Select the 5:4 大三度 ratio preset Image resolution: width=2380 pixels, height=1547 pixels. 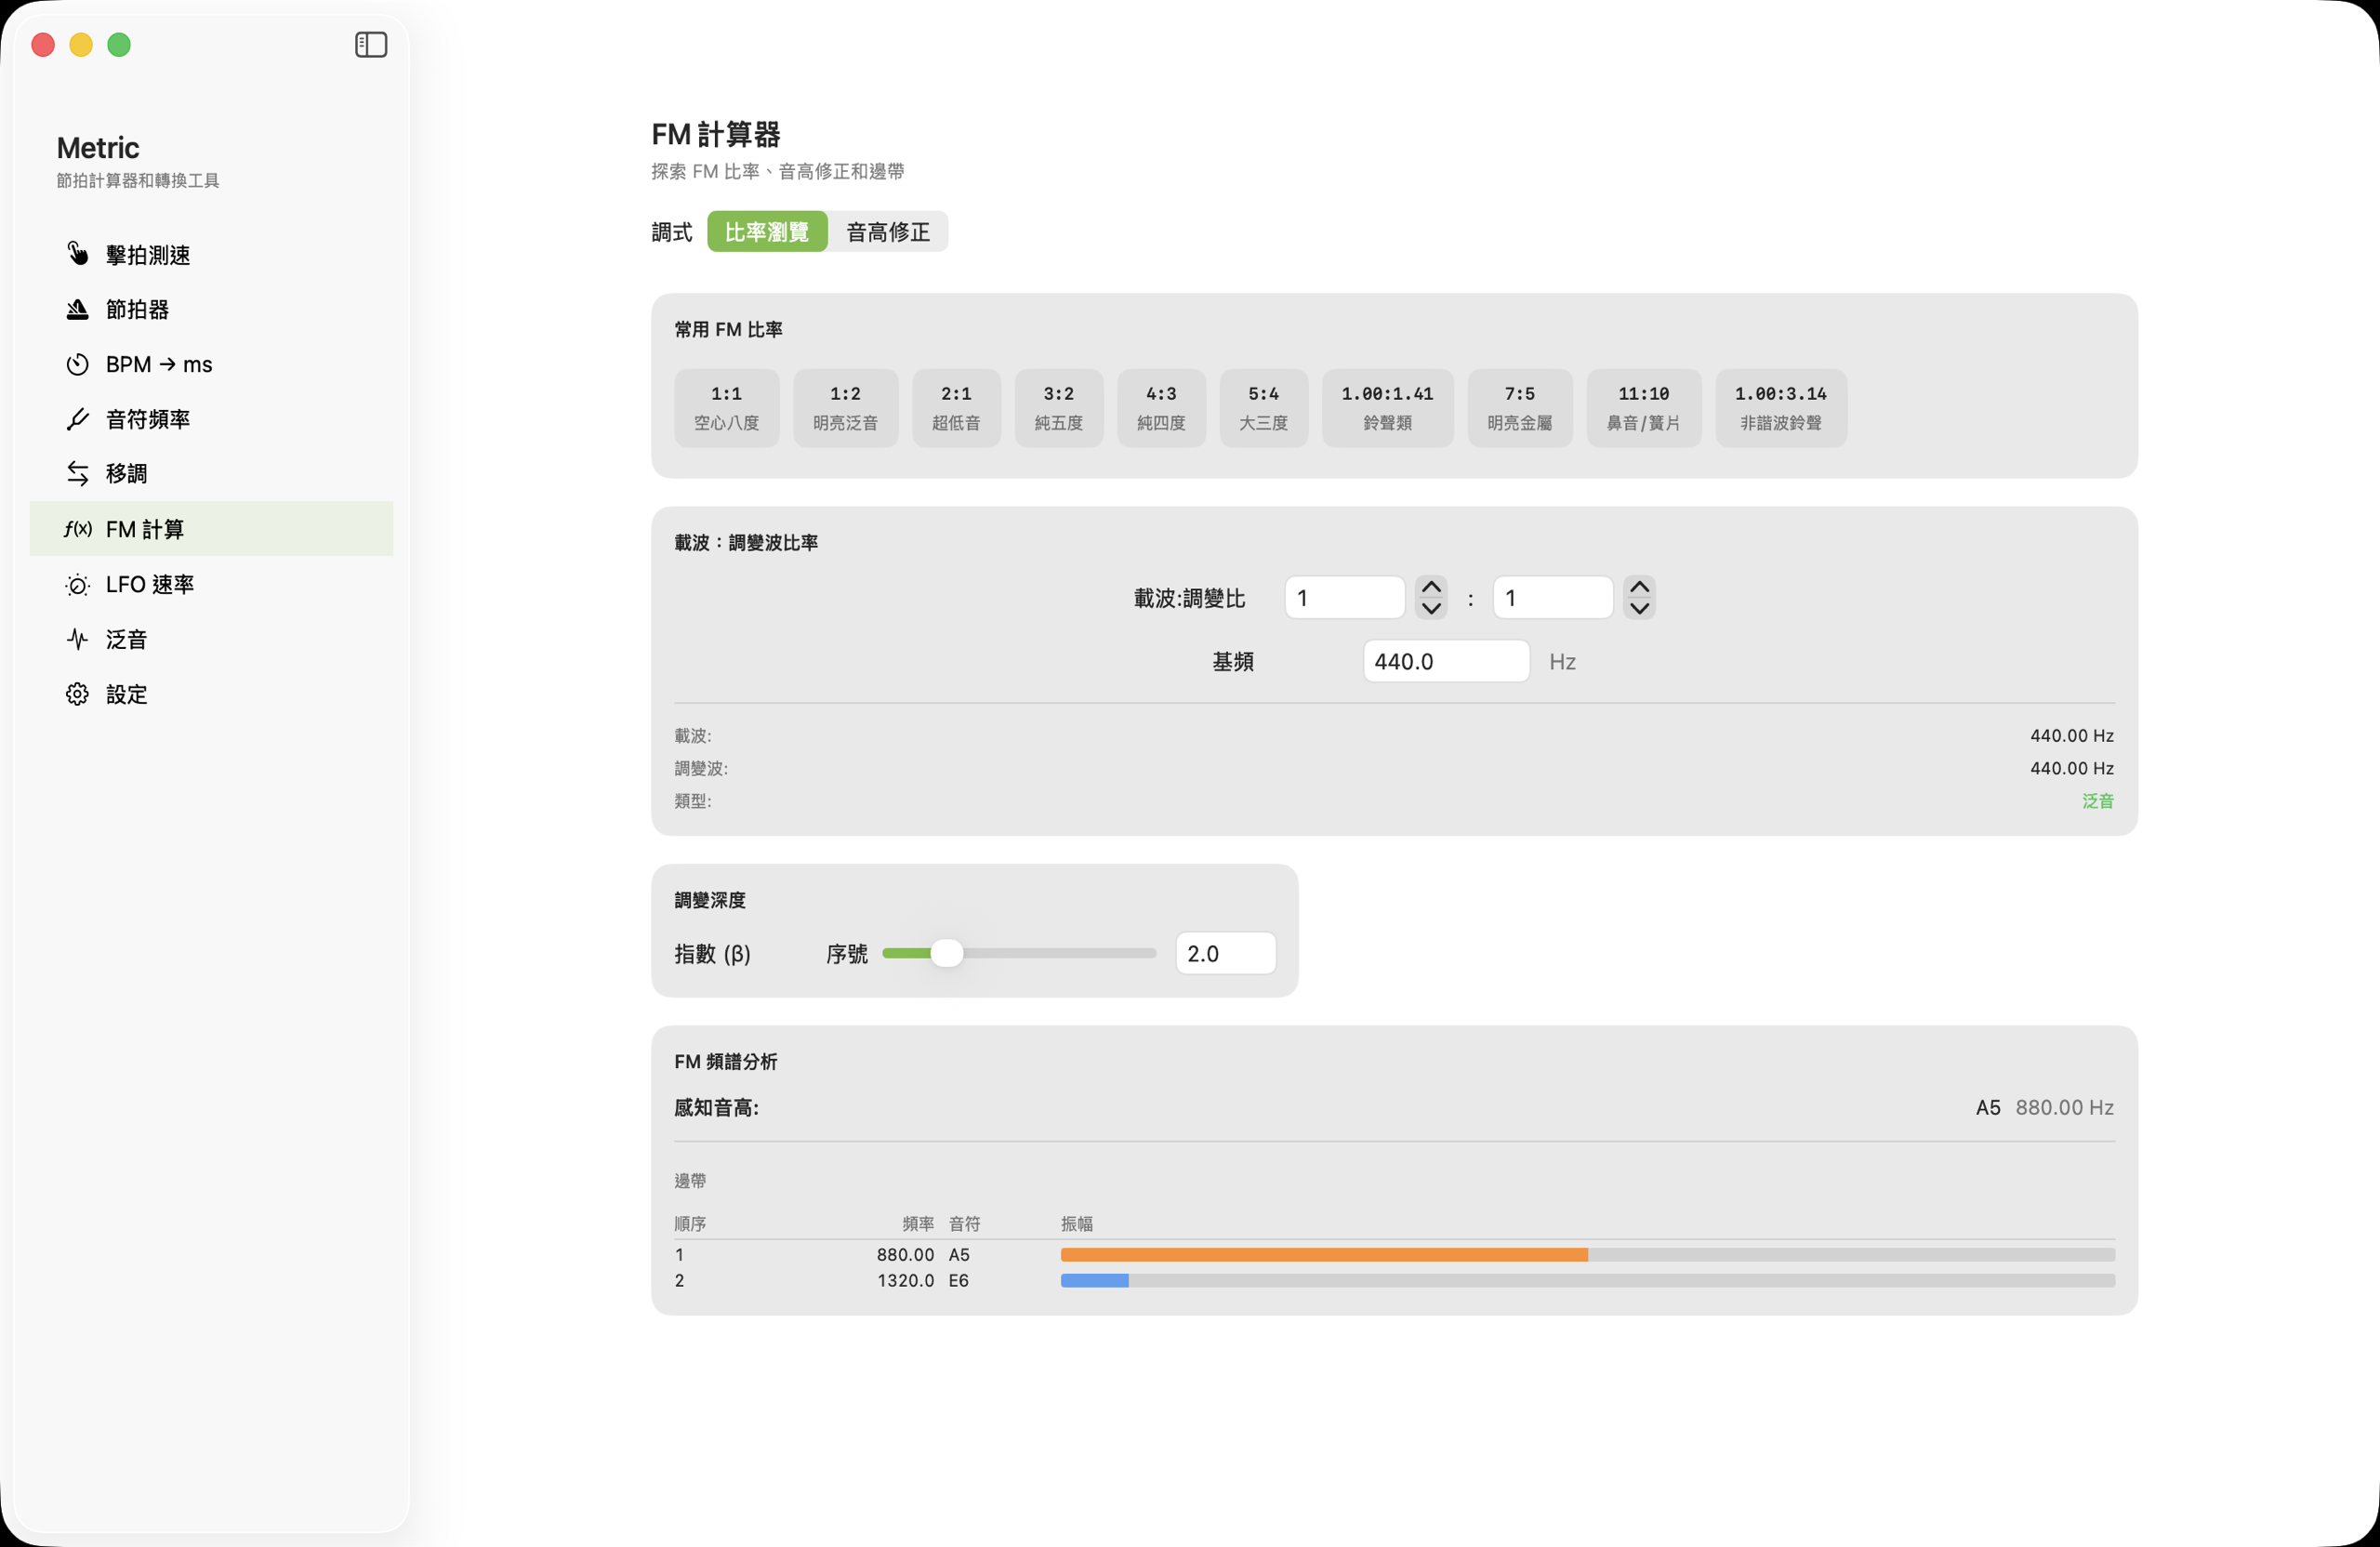(x=1264, y=408)
